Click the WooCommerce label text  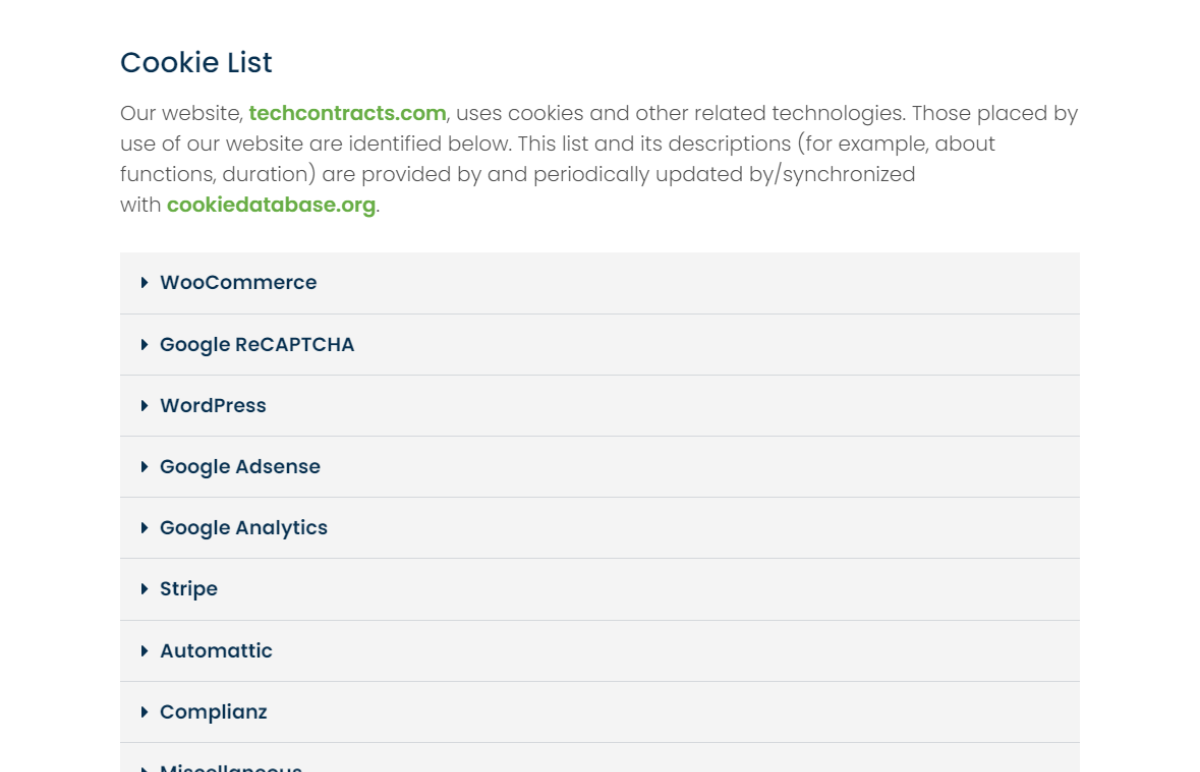238,283
